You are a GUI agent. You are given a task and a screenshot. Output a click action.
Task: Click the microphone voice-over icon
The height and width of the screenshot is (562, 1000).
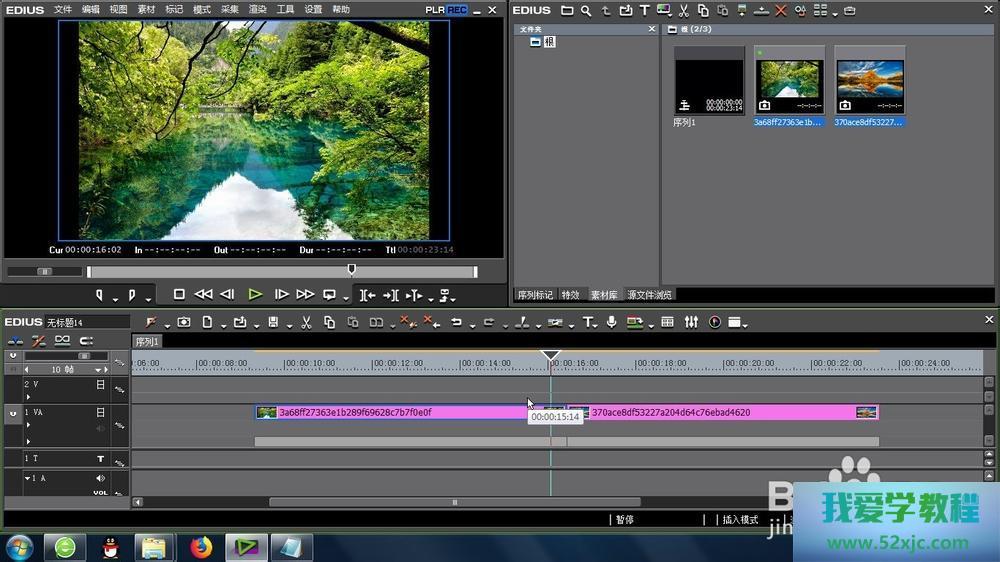pos(611,323)
